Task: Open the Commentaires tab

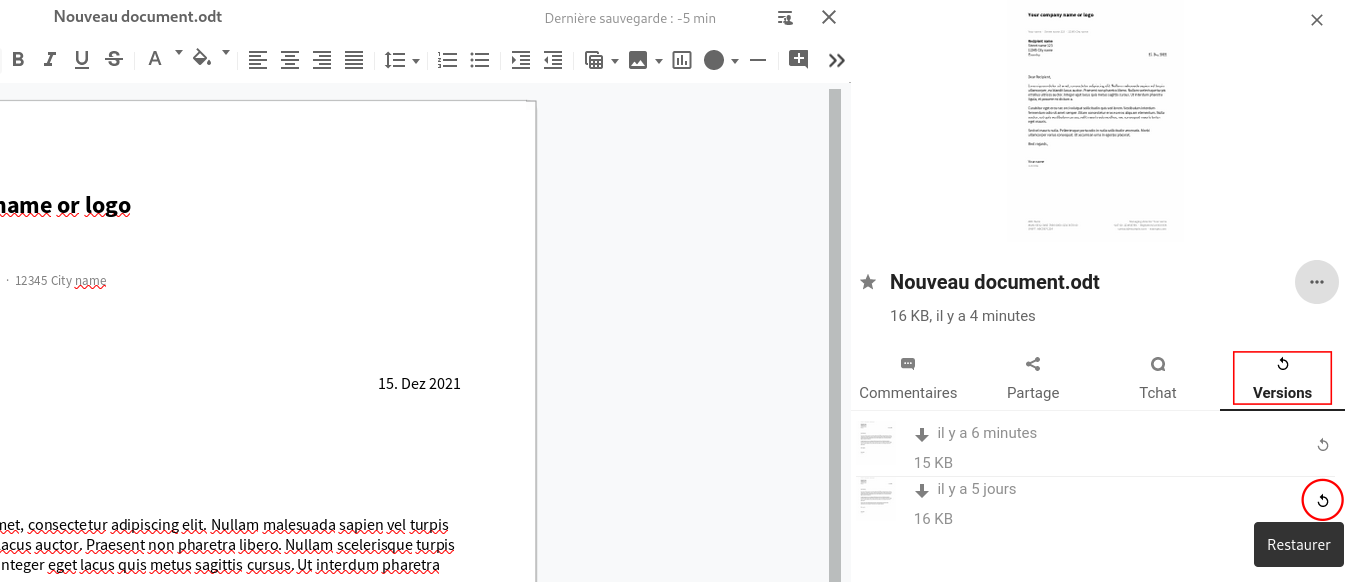Action: (x=908, y=378)
